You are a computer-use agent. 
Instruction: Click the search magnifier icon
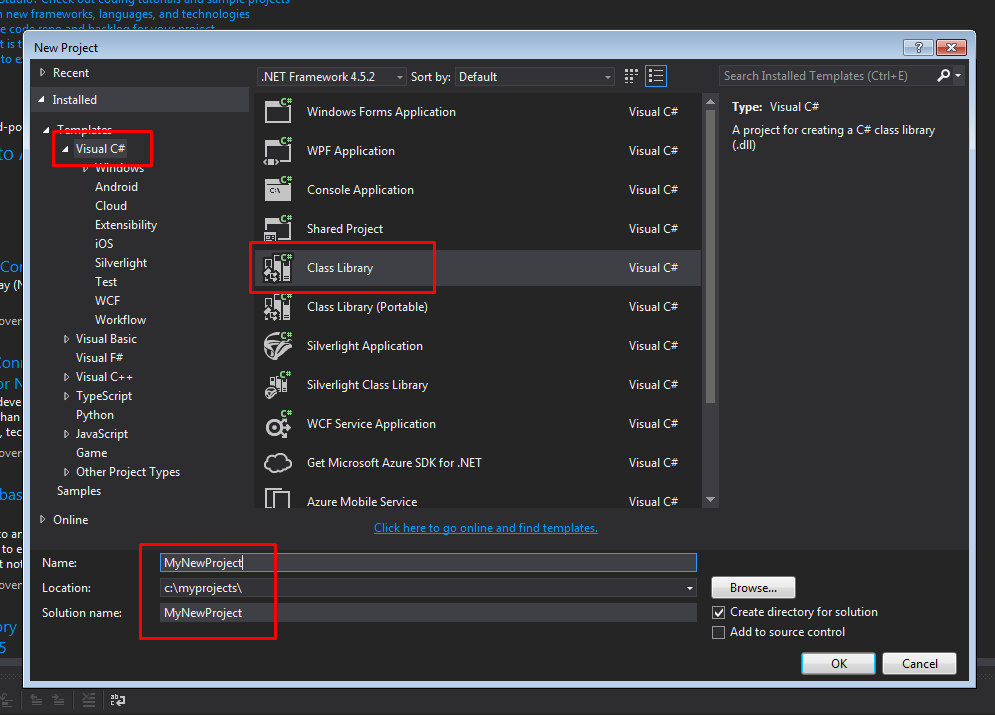944,75
